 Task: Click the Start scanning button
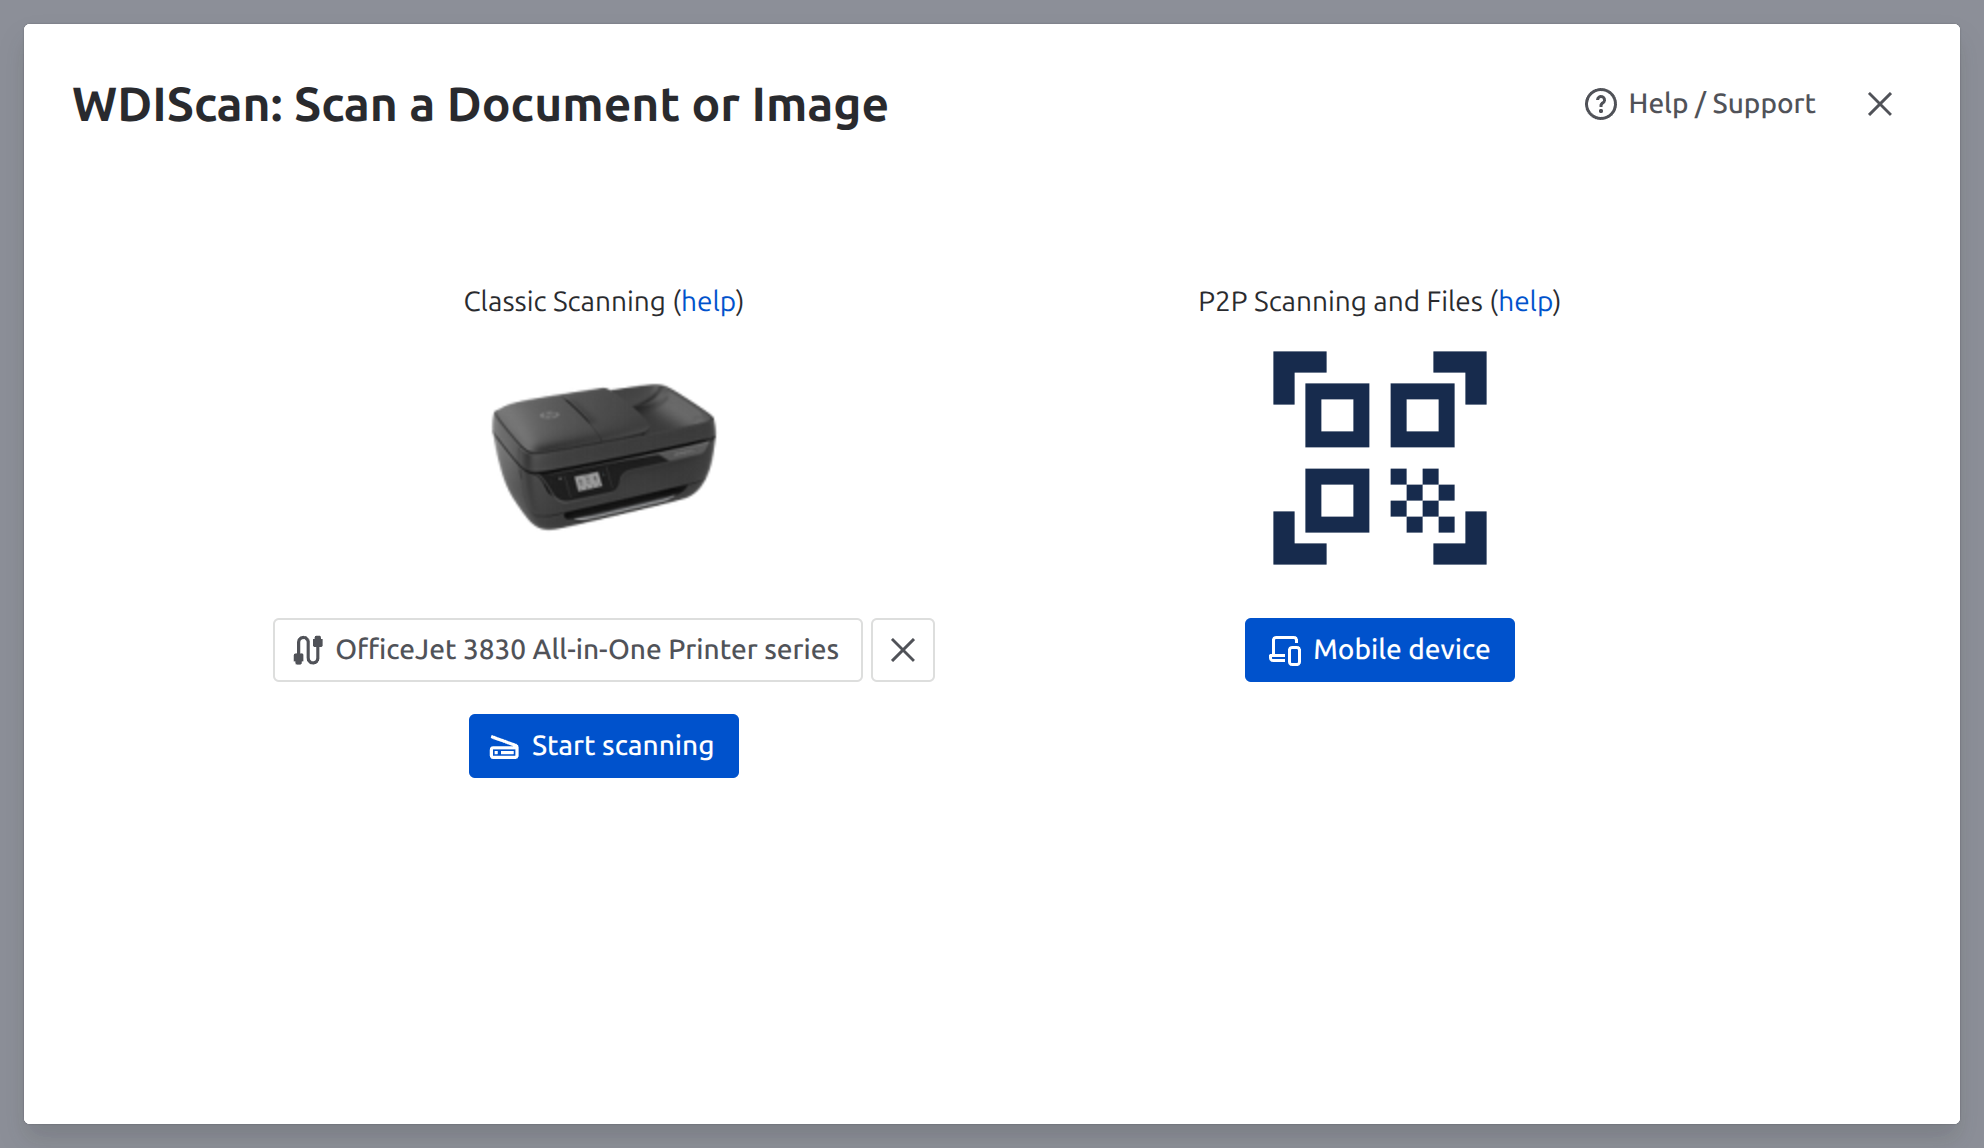603,746
